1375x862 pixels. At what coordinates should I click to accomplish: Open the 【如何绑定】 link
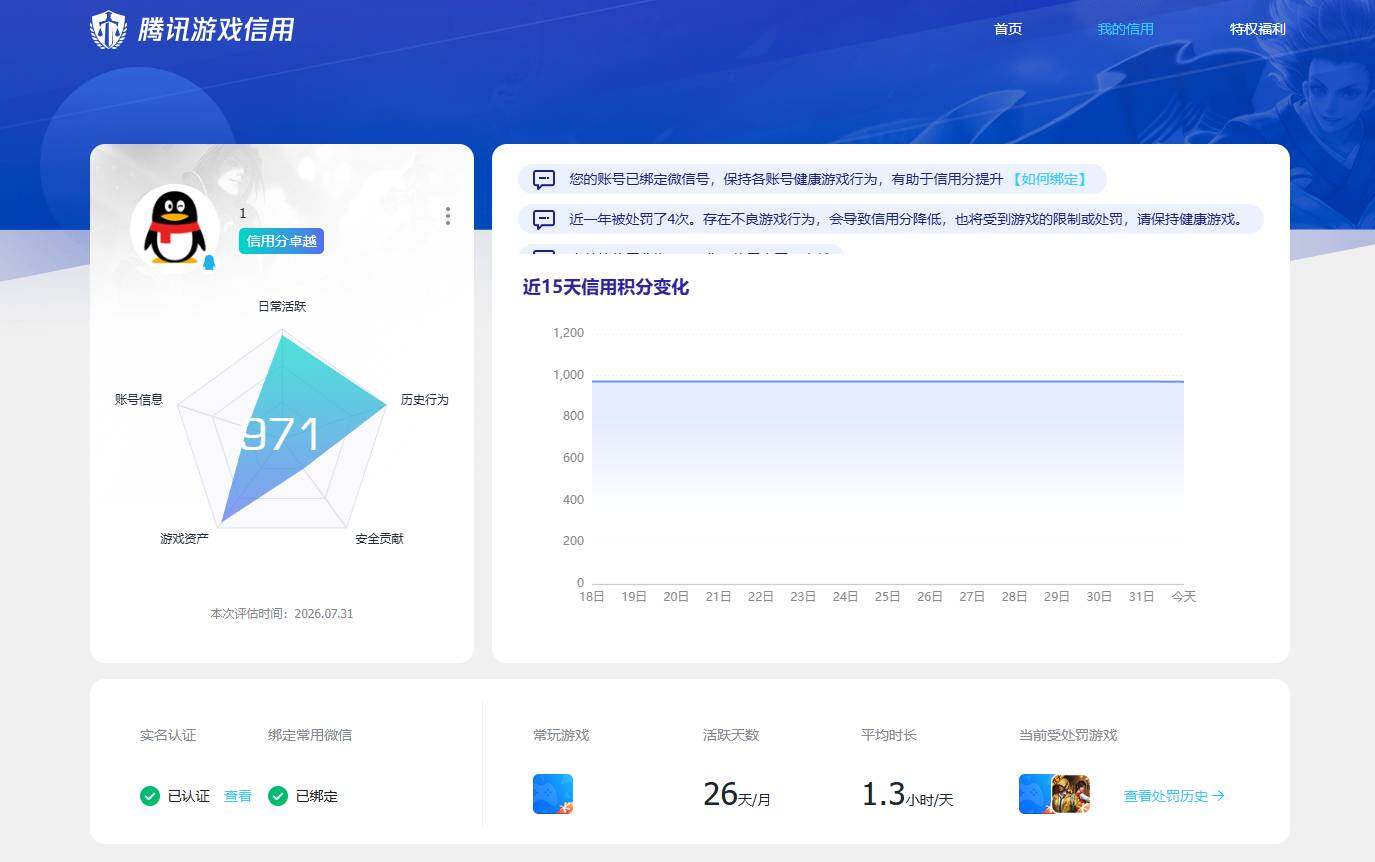coord(1048,179)
